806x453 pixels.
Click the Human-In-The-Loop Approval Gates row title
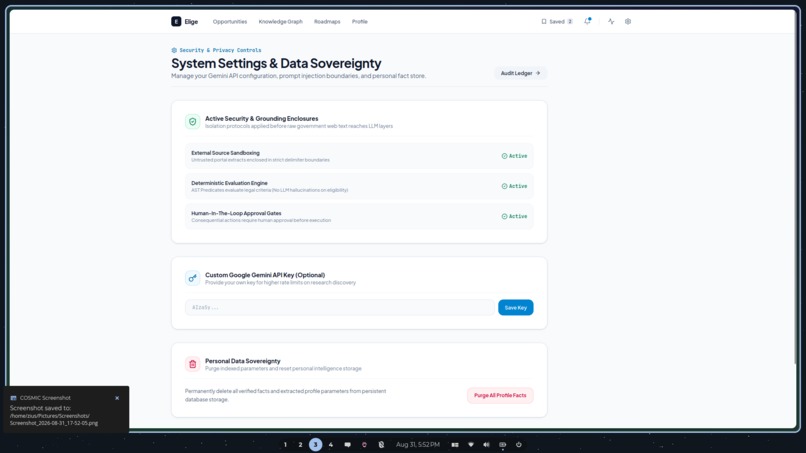236,213
